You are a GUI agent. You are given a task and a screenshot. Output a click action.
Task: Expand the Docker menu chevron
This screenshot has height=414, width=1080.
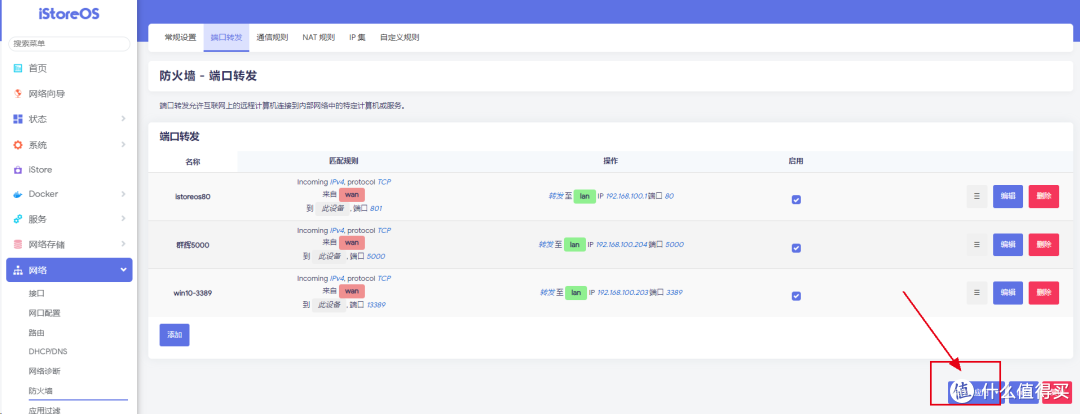coord(123,194)
